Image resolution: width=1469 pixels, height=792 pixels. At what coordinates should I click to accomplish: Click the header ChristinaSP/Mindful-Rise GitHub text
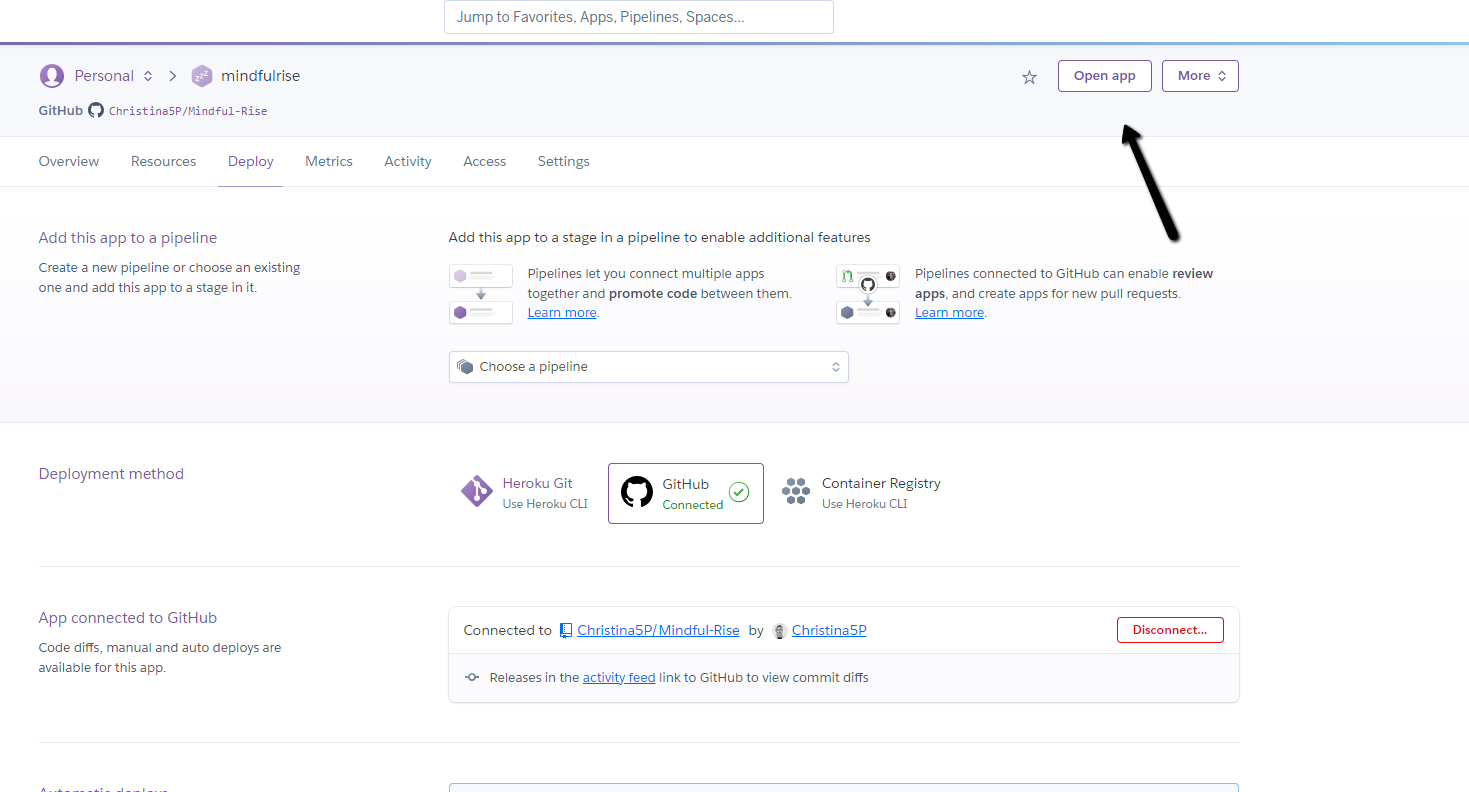pyautogui.click(x=188, y=111)
